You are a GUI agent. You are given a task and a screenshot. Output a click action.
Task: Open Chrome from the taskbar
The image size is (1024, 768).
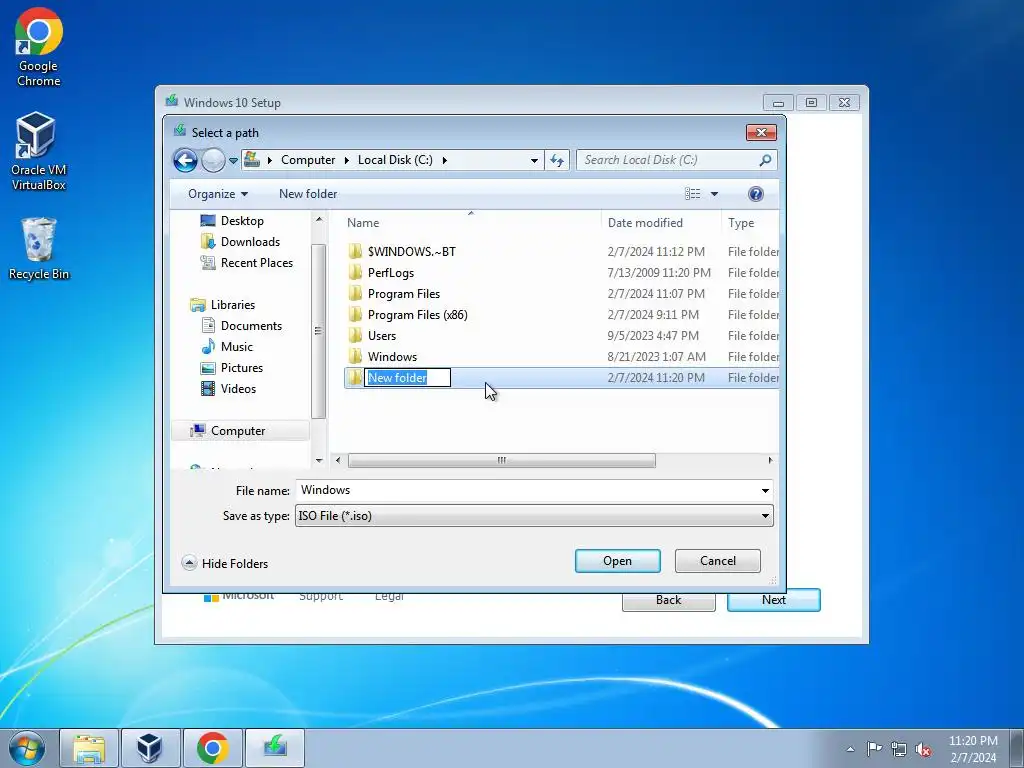[x=212, y=748]
